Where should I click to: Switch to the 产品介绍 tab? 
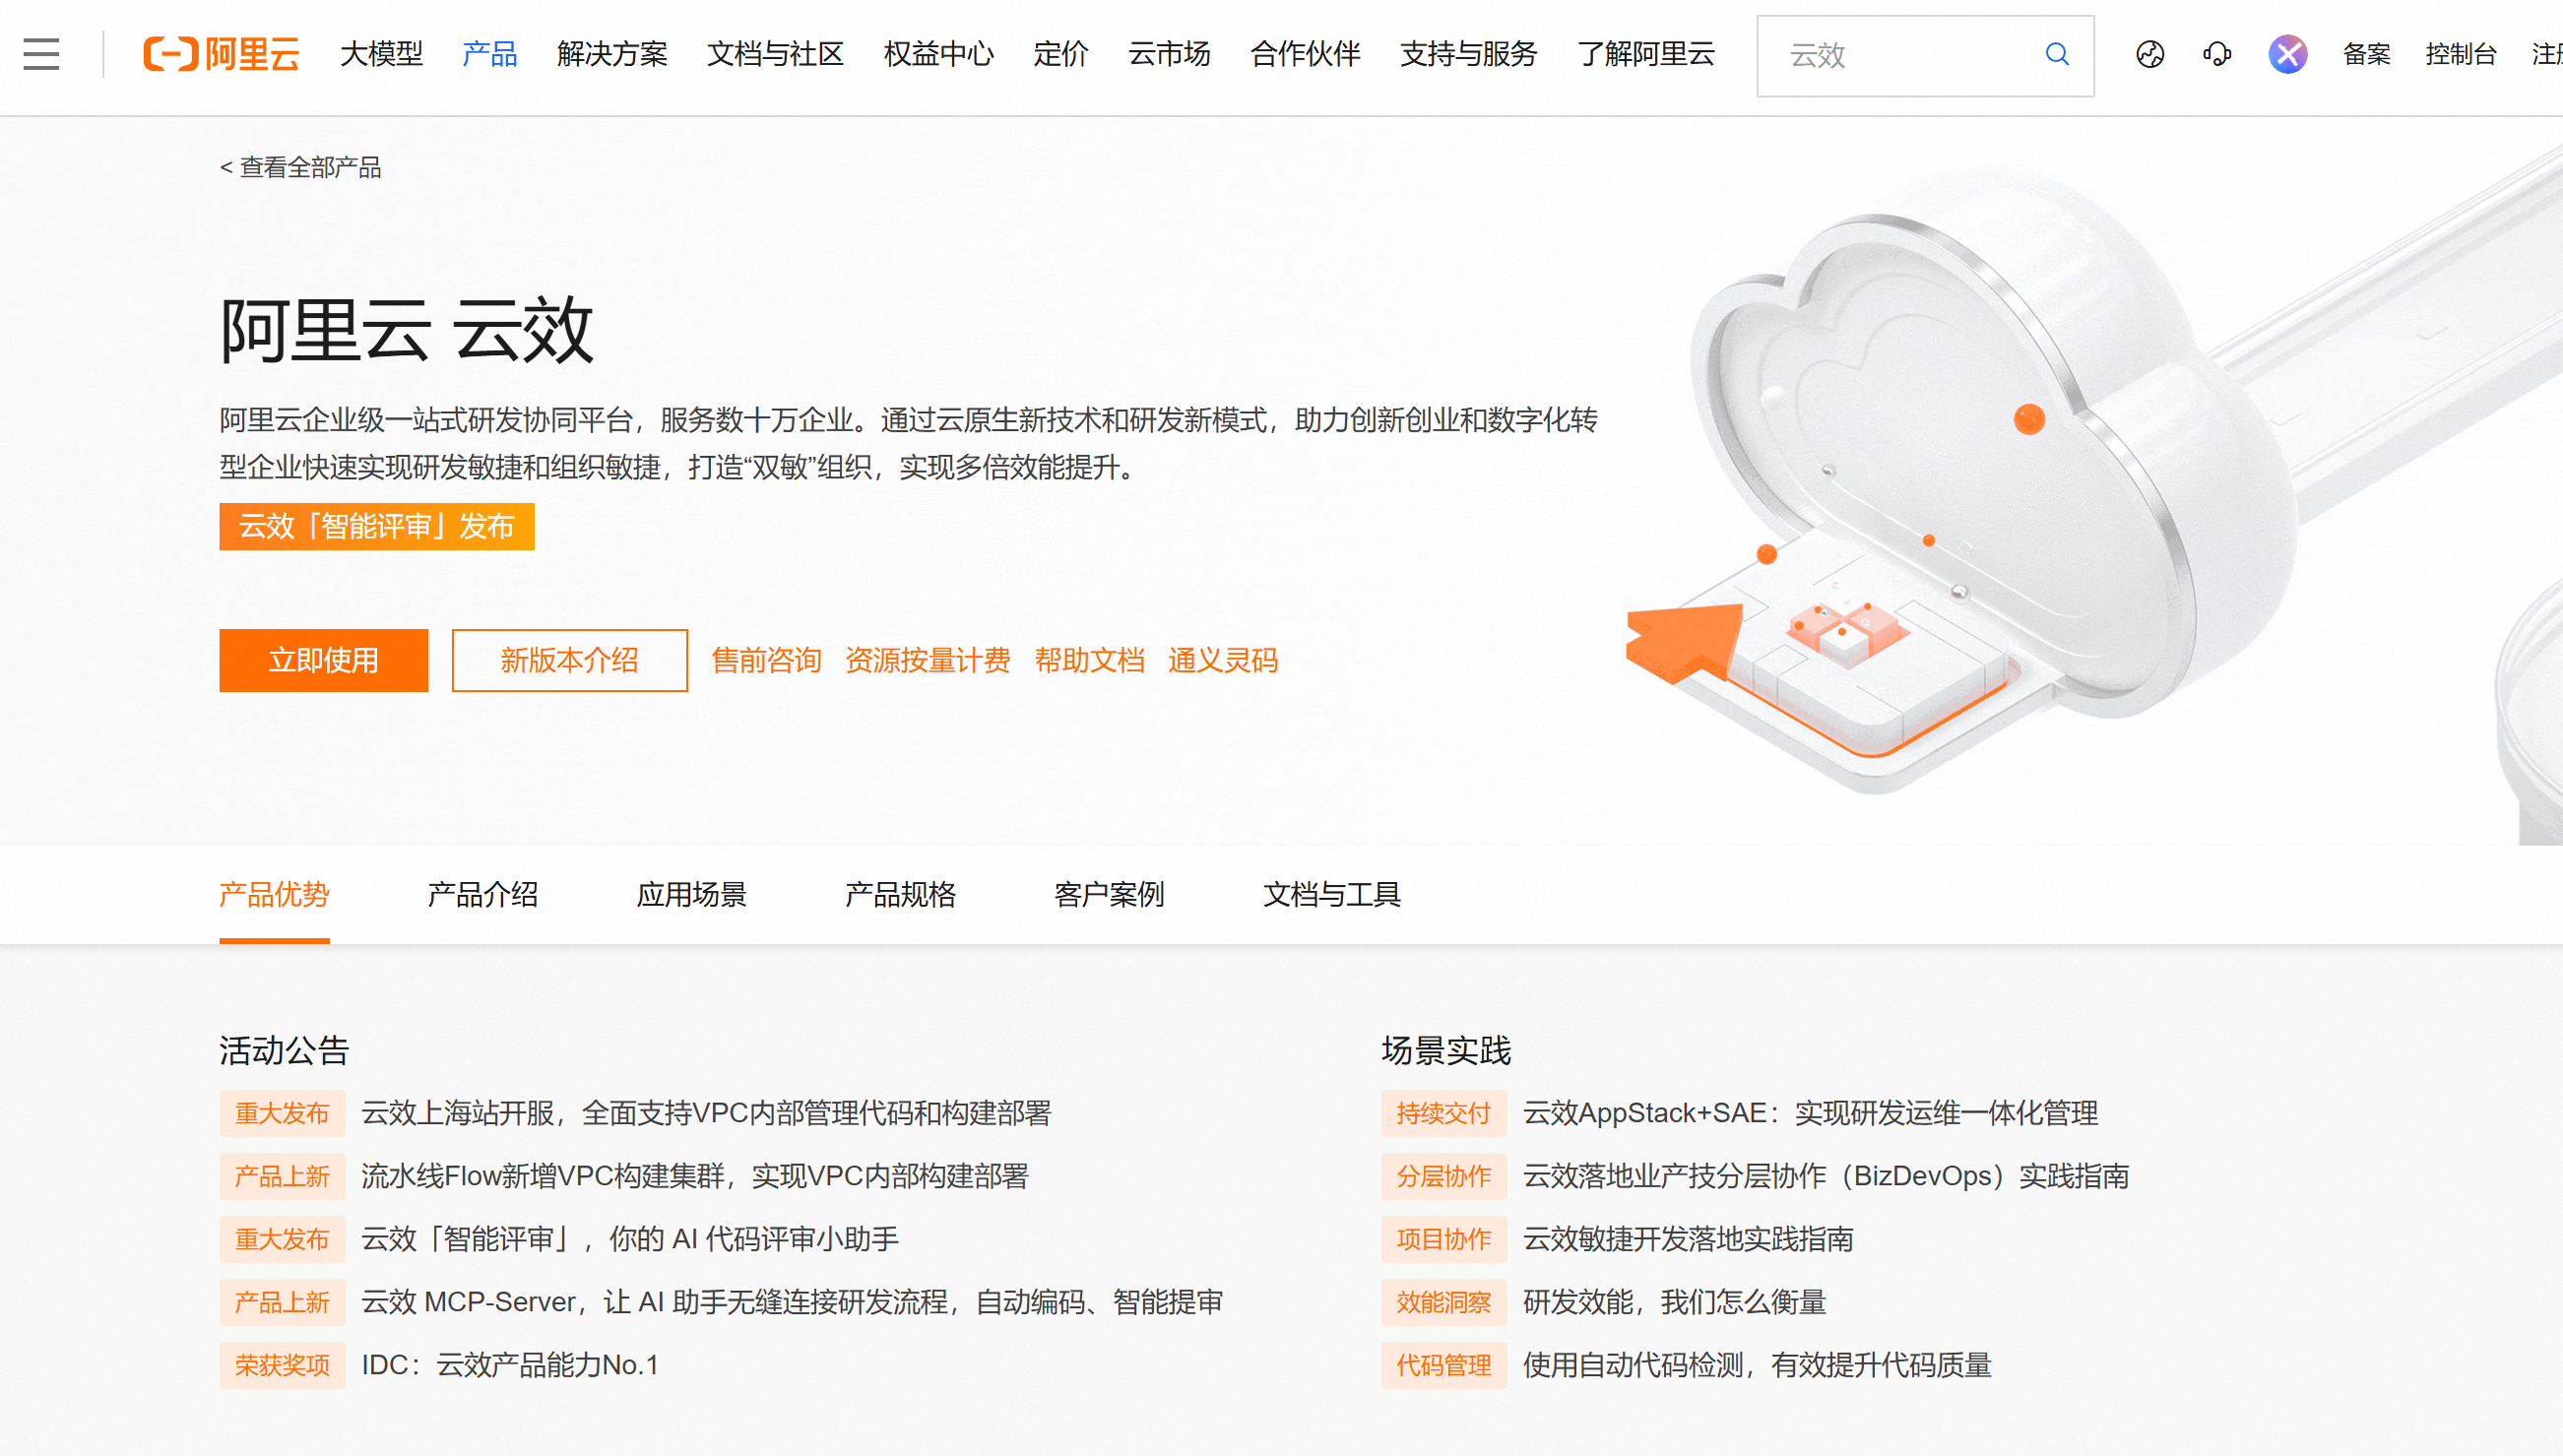[x=482, y=894]
